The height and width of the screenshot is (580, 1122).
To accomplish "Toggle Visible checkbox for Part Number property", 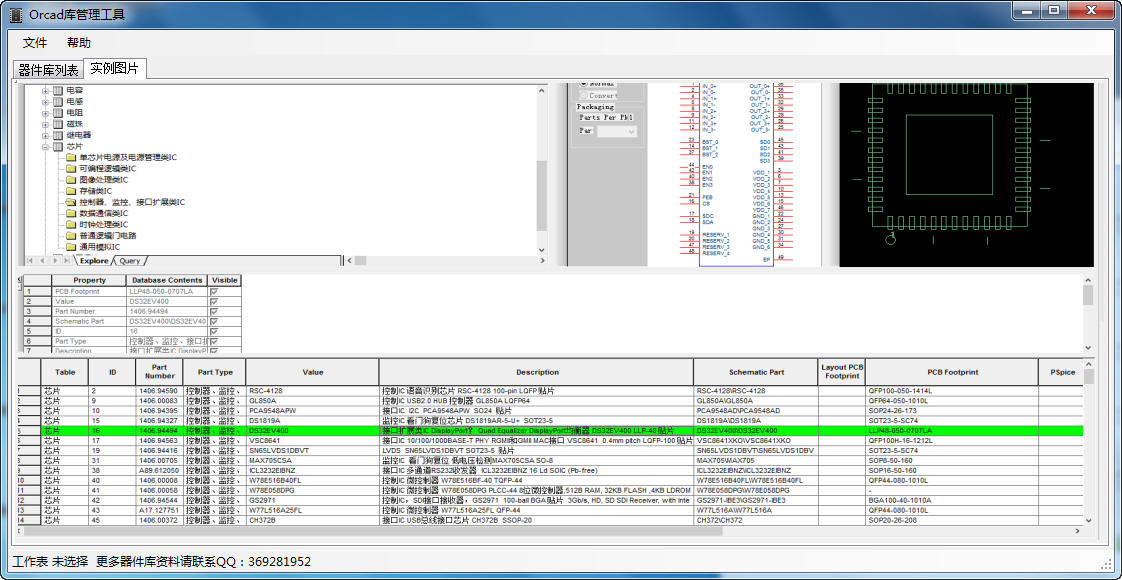I will 213,311.
